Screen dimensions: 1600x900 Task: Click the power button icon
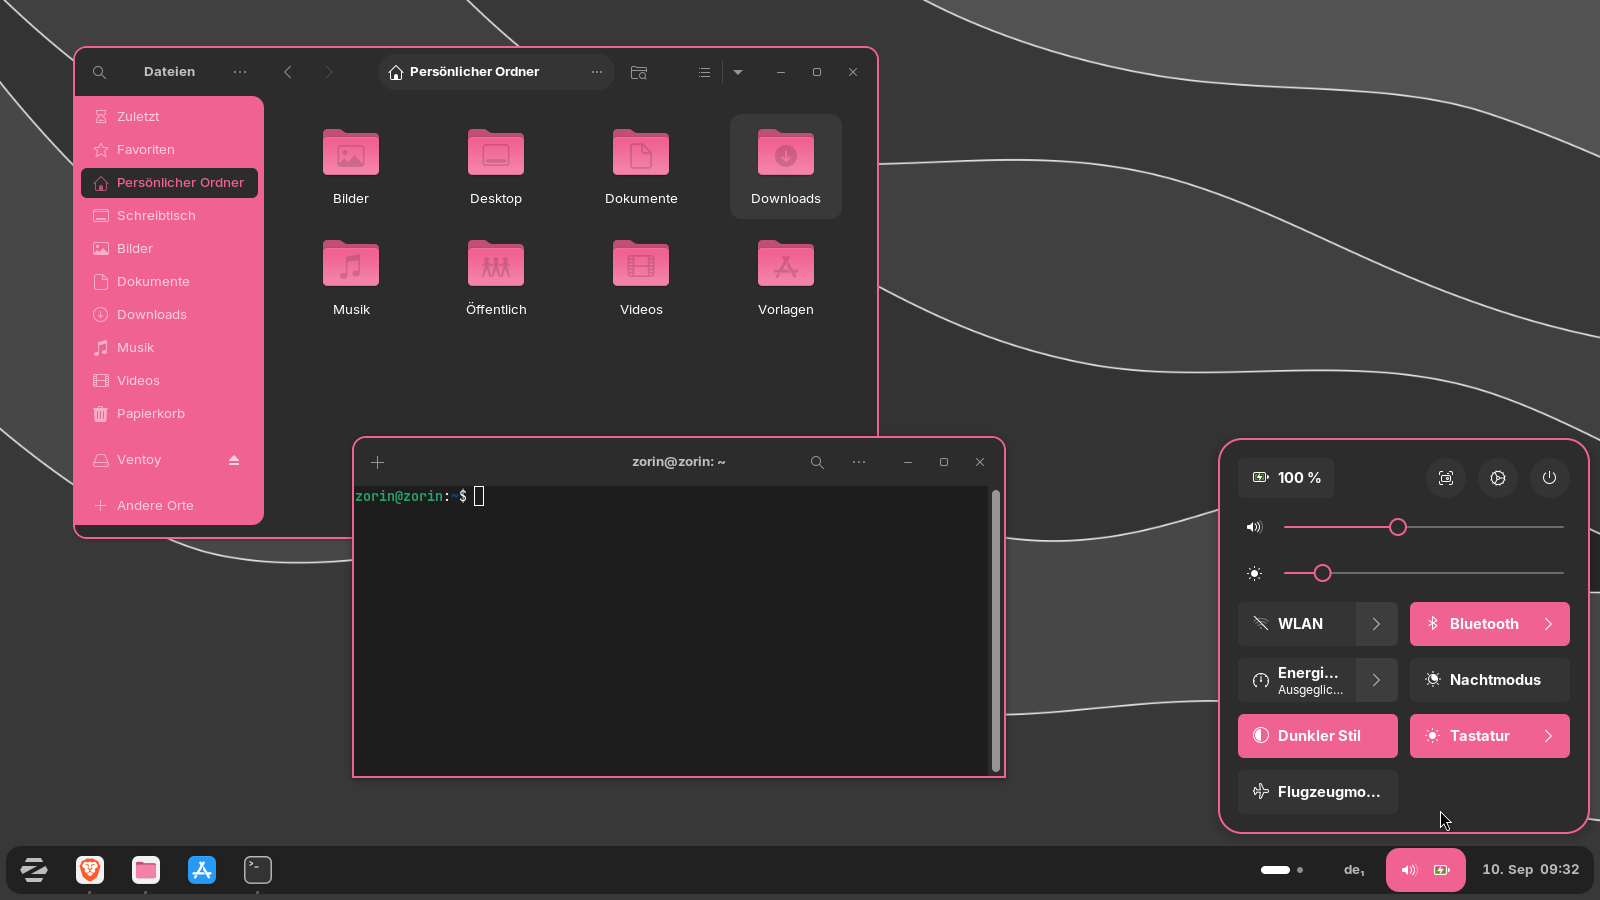[1549, 478]
